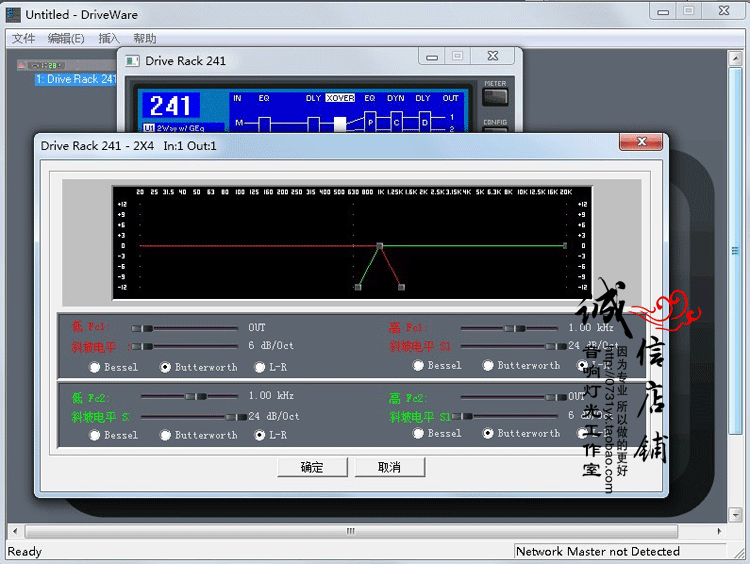Select Butterworth for green low Fc2 filter
This screenshot has width=750, height=564.
click(x=165, y=435)
